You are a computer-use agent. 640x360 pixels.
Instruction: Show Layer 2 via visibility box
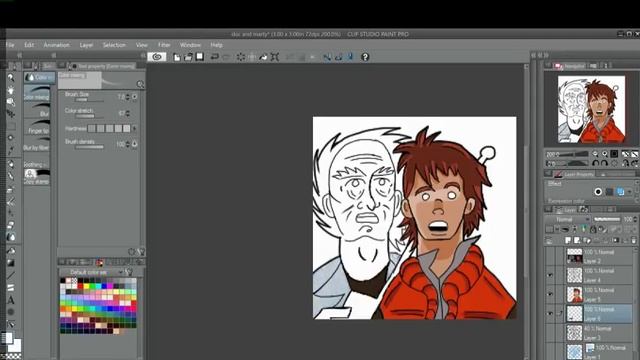[550, 256]
